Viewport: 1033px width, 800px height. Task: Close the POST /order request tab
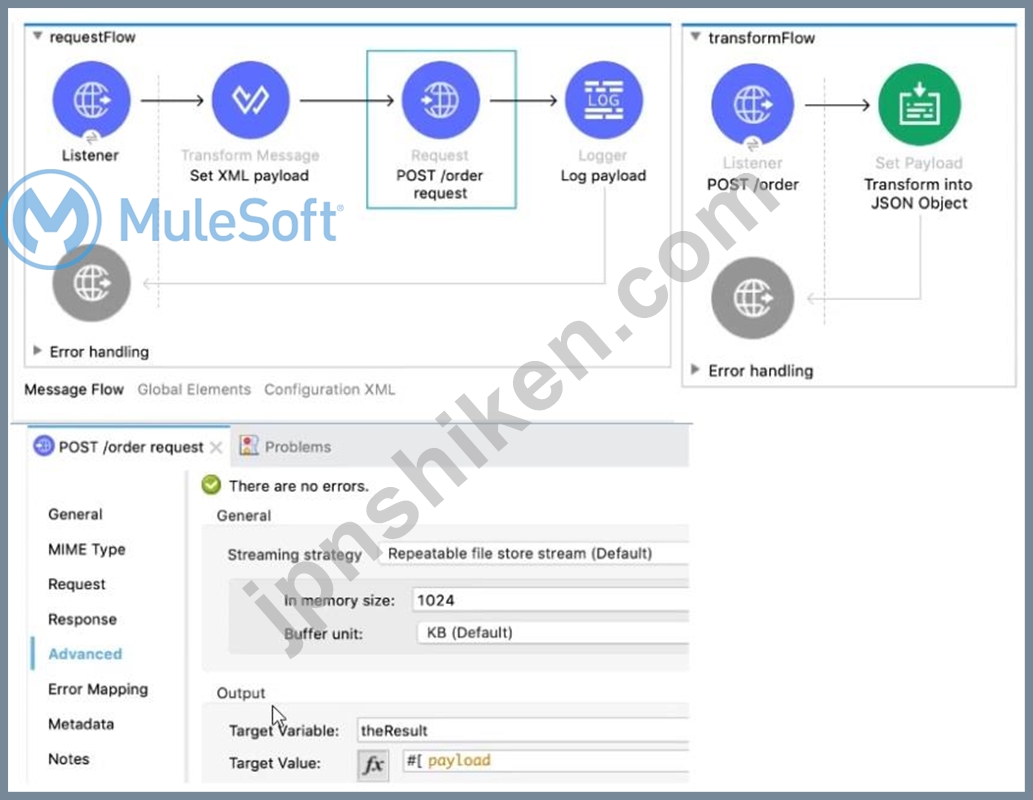tap(215, 447)
